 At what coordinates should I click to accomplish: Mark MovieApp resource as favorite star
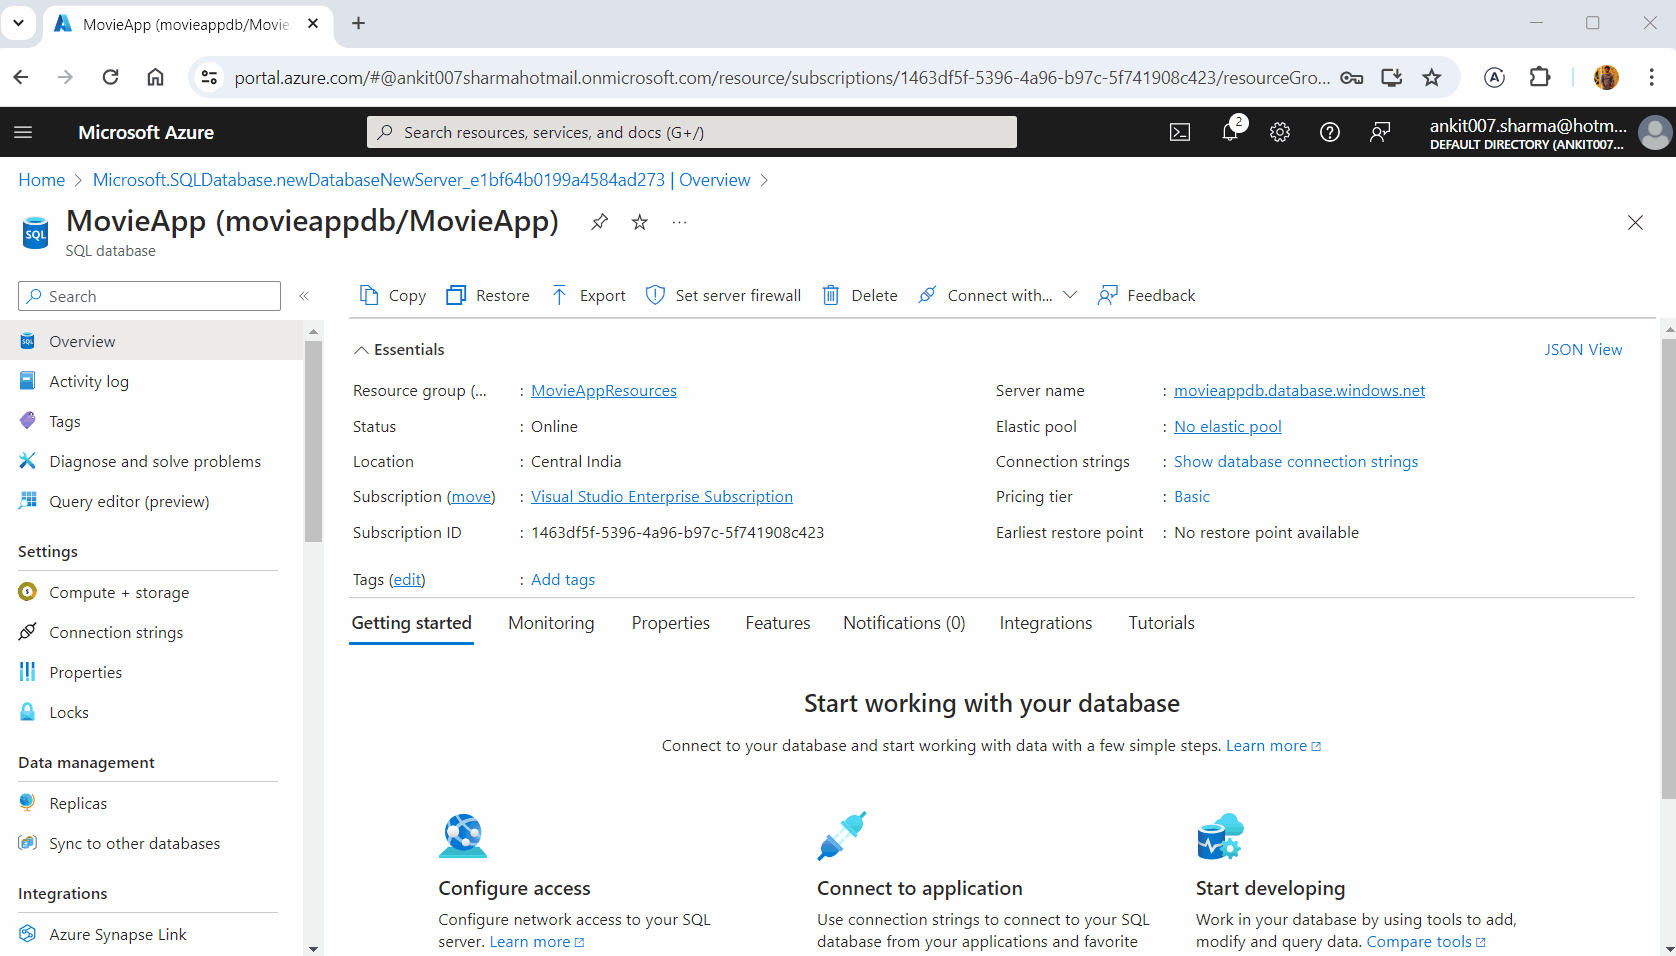pyautogui.click(x=640, y=222)
